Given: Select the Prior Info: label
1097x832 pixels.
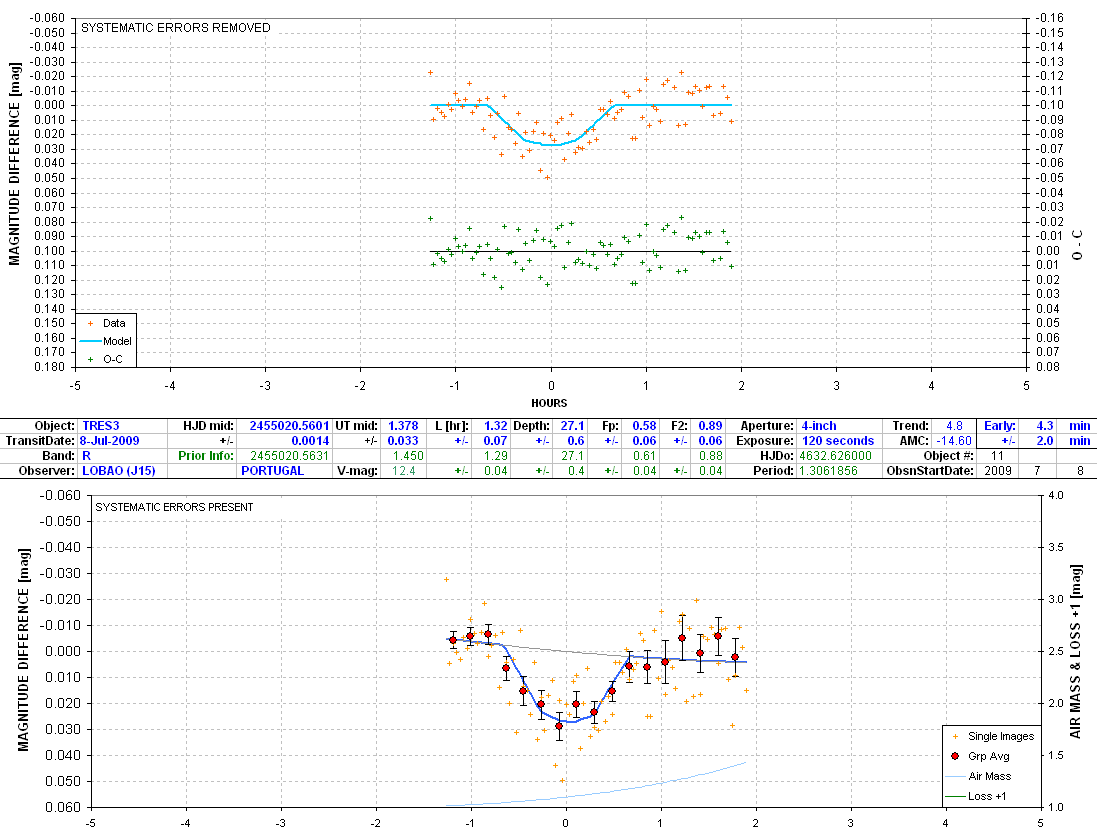Looking at the screenshot, I should coord(206,456).
